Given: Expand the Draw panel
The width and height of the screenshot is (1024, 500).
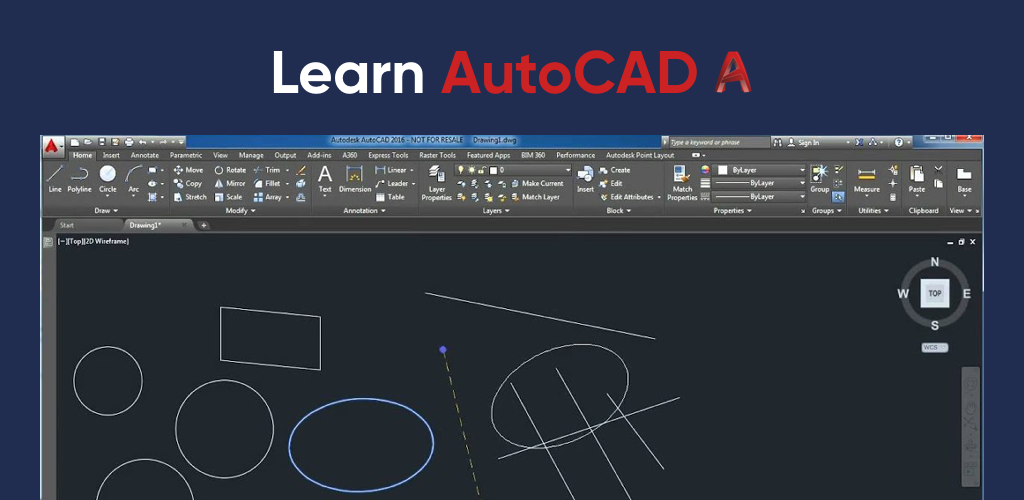Looking at the screenshot, I should point(106,211).
